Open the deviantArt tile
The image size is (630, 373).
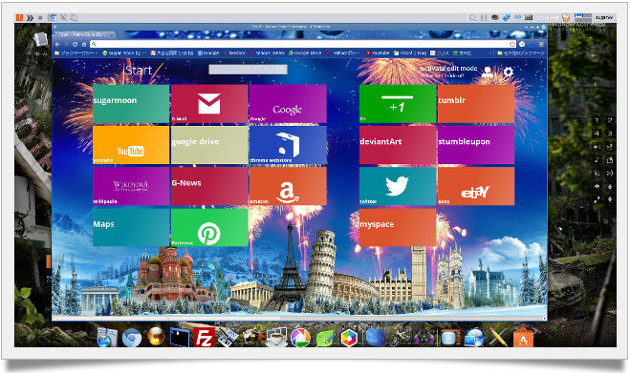pos(398,145)
